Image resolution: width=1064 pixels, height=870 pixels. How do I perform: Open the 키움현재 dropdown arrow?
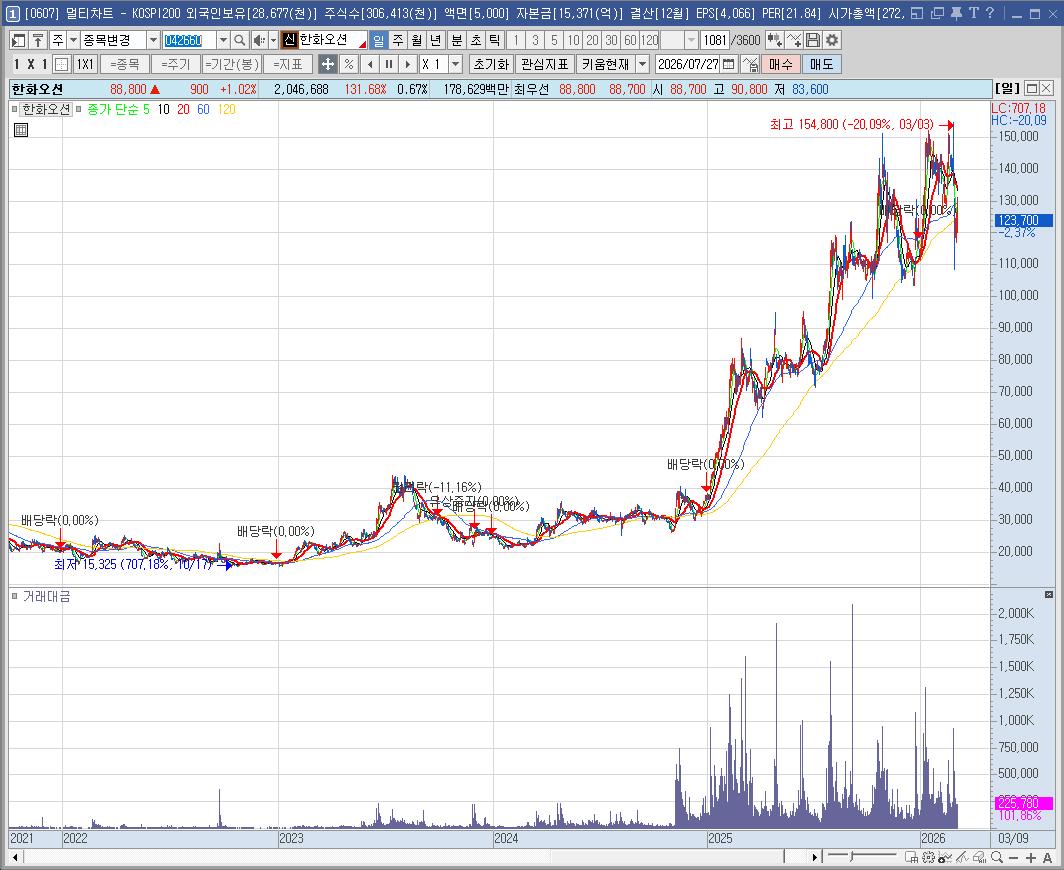coord(642,64)
